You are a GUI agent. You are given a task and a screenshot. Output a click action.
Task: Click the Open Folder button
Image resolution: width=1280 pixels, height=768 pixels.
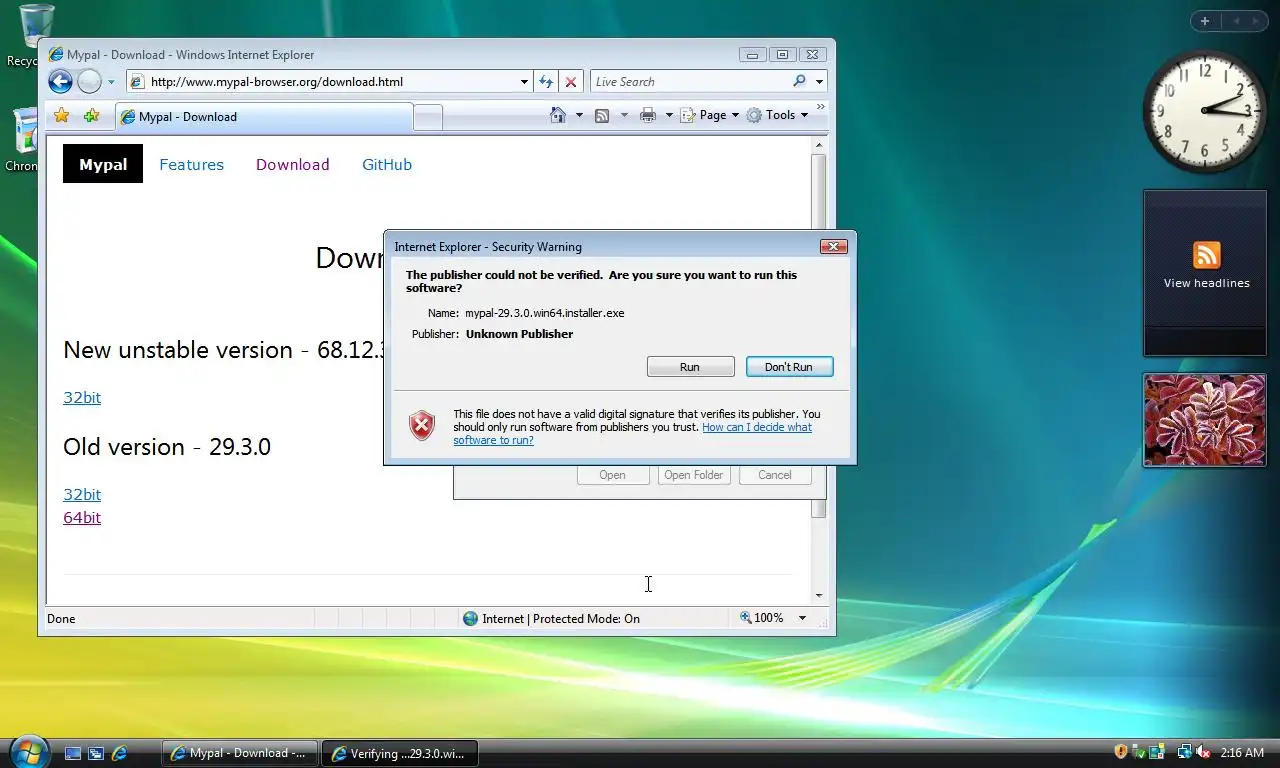point(693,475)
